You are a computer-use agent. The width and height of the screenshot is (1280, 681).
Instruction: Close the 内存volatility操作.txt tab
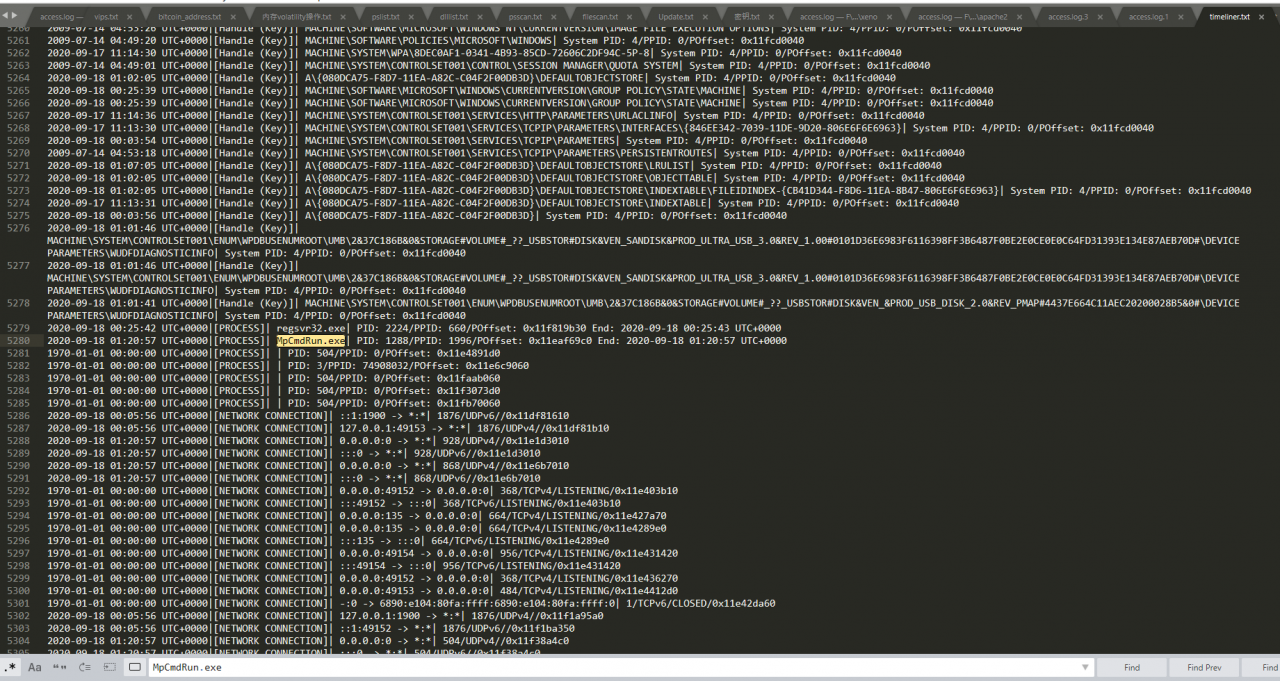tap(343, 17)
